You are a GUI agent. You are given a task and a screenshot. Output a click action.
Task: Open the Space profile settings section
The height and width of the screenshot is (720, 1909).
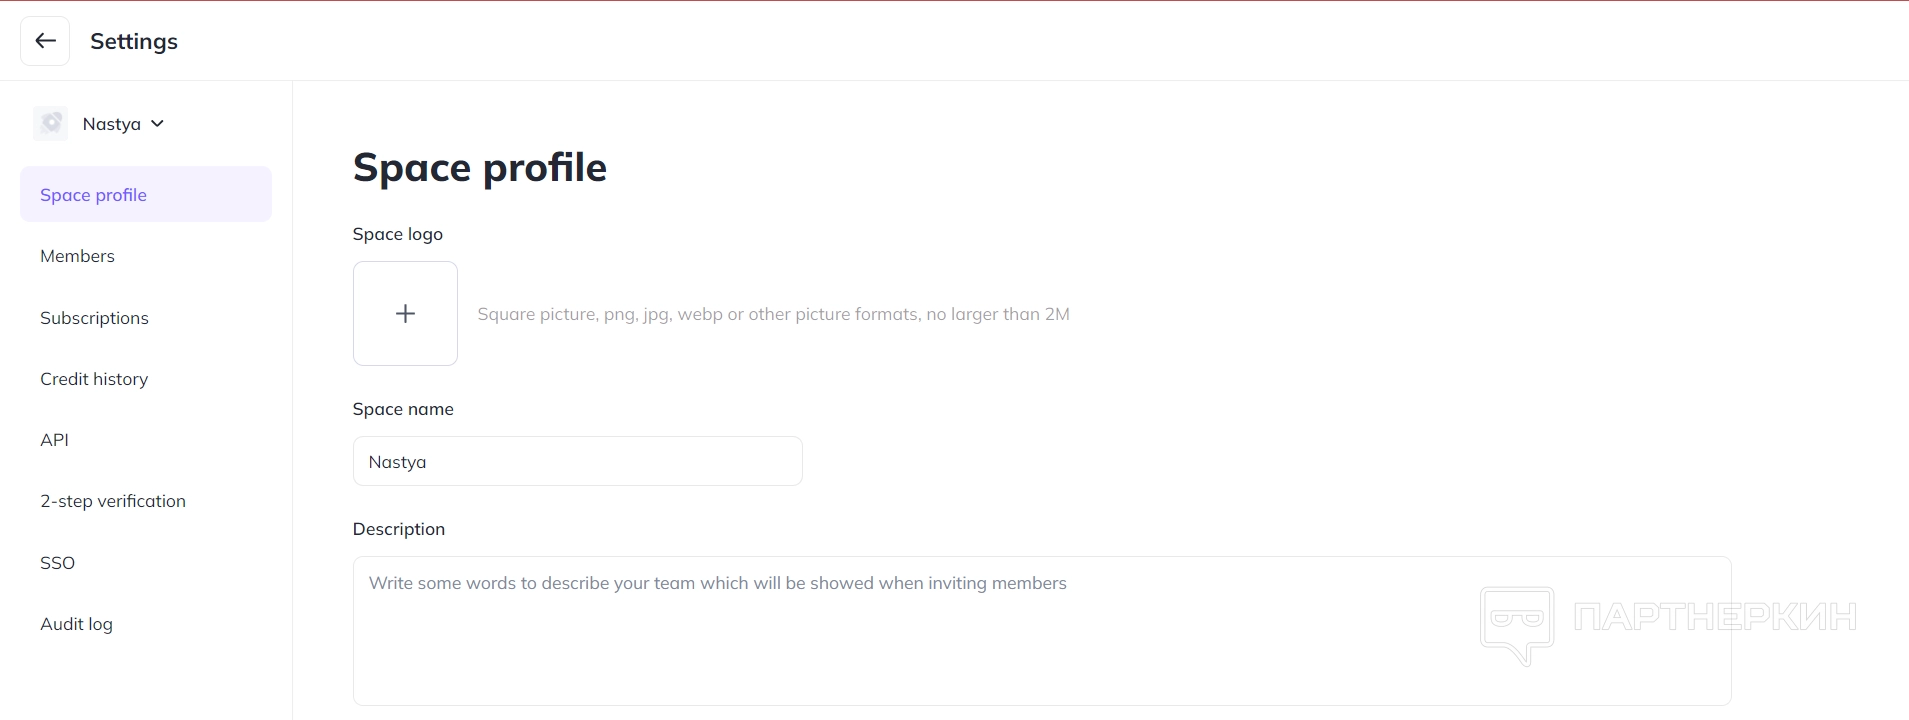94,195
